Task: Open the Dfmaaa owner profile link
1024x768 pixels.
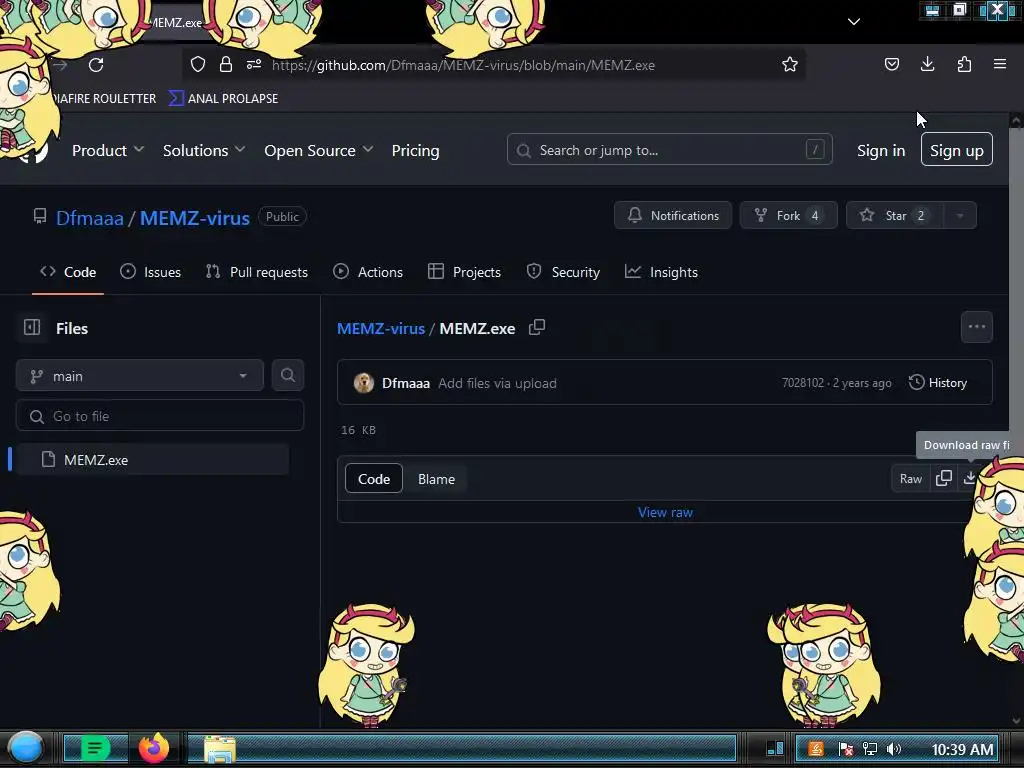Action: (x=89, y=217)
